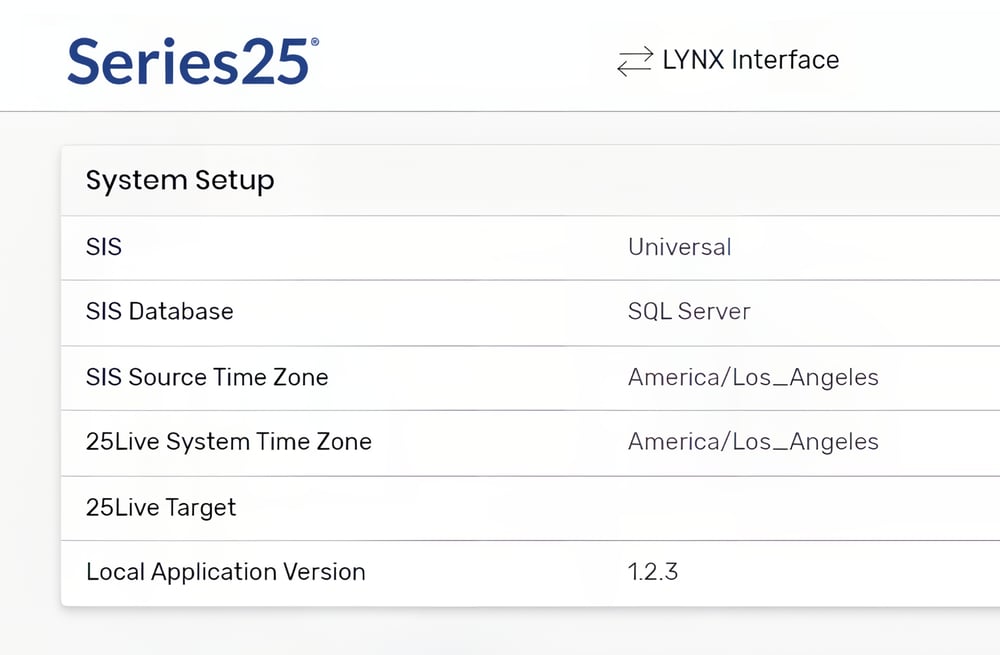
Task: Select the 1.2.3 version value
Action: pyautogui.click(x=653, y=571)
